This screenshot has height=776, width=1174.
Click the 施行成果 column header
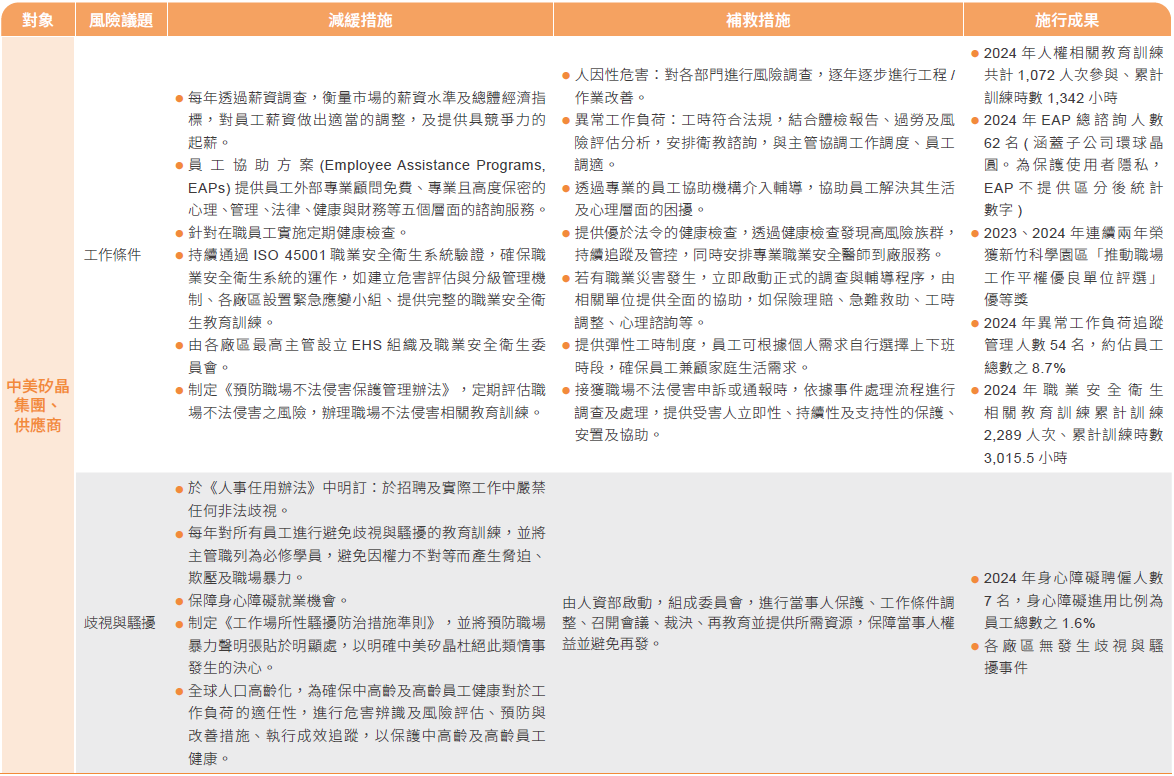click(x=1067, y=20)
